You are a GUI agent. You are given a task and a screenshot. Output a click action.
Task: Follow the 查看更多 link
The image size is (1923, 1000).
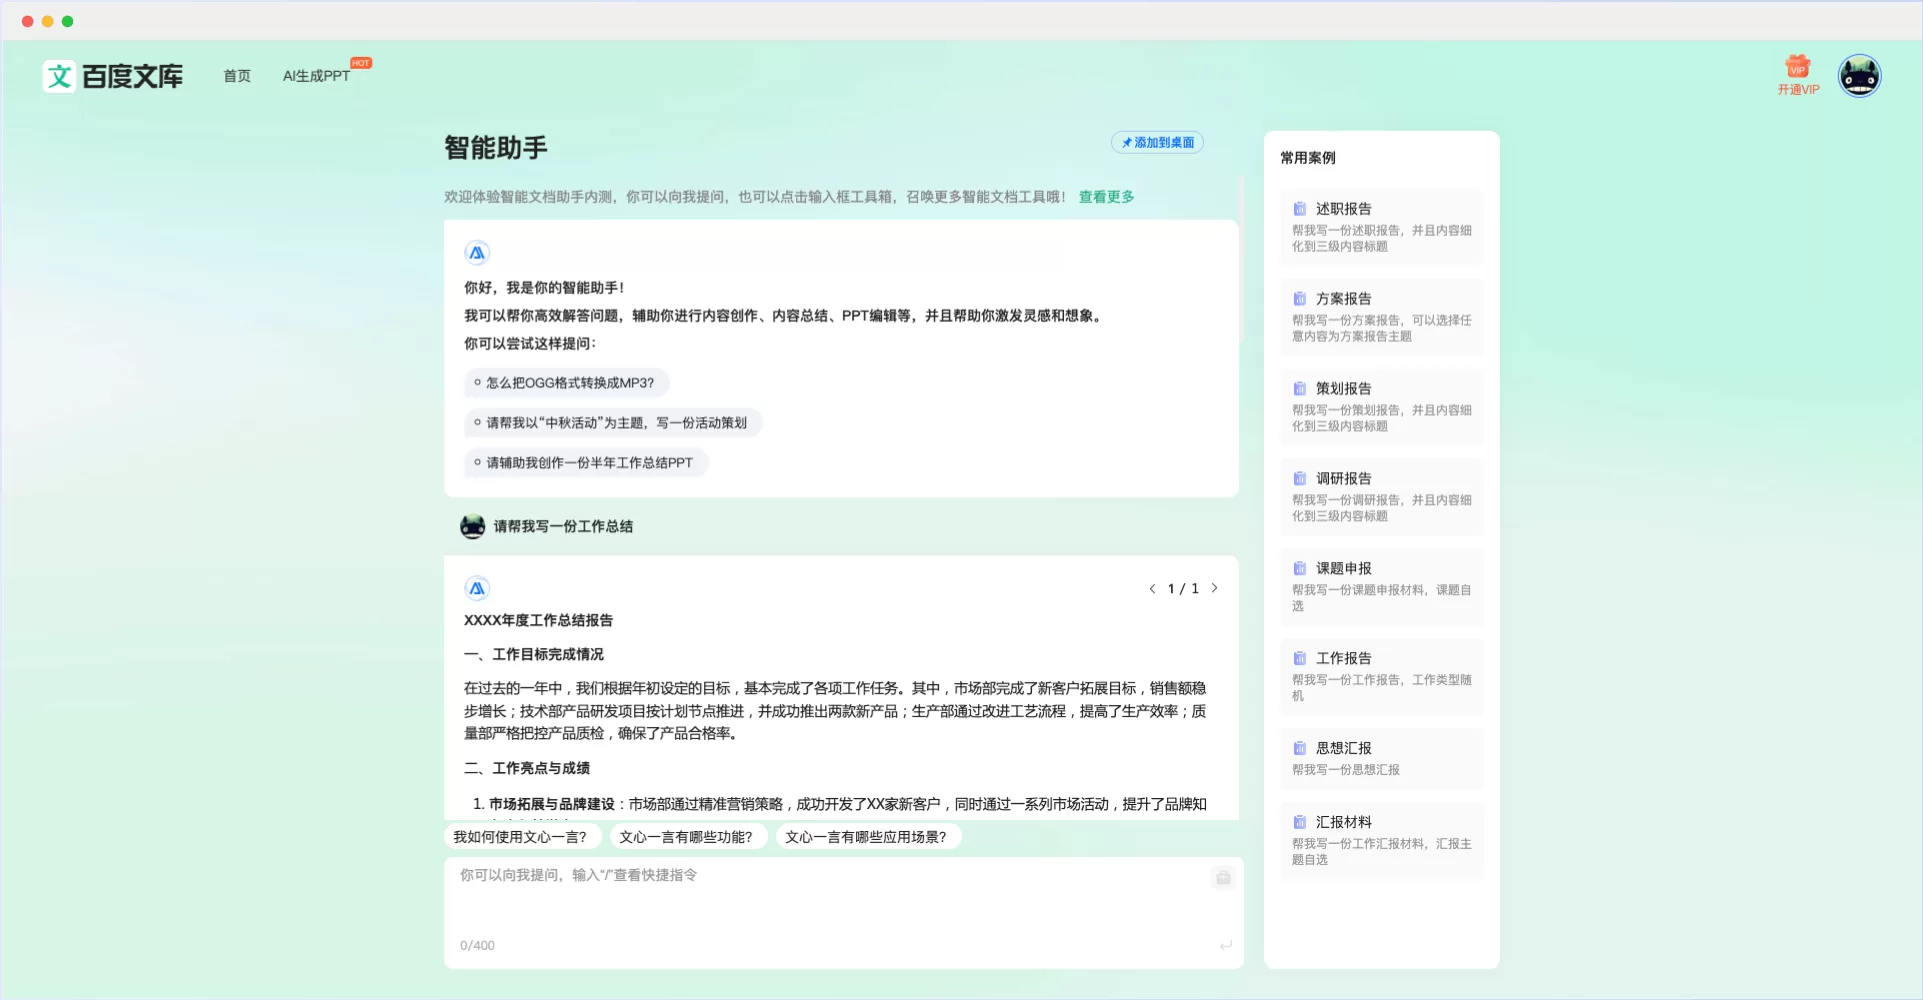[x=1106, y=197]
